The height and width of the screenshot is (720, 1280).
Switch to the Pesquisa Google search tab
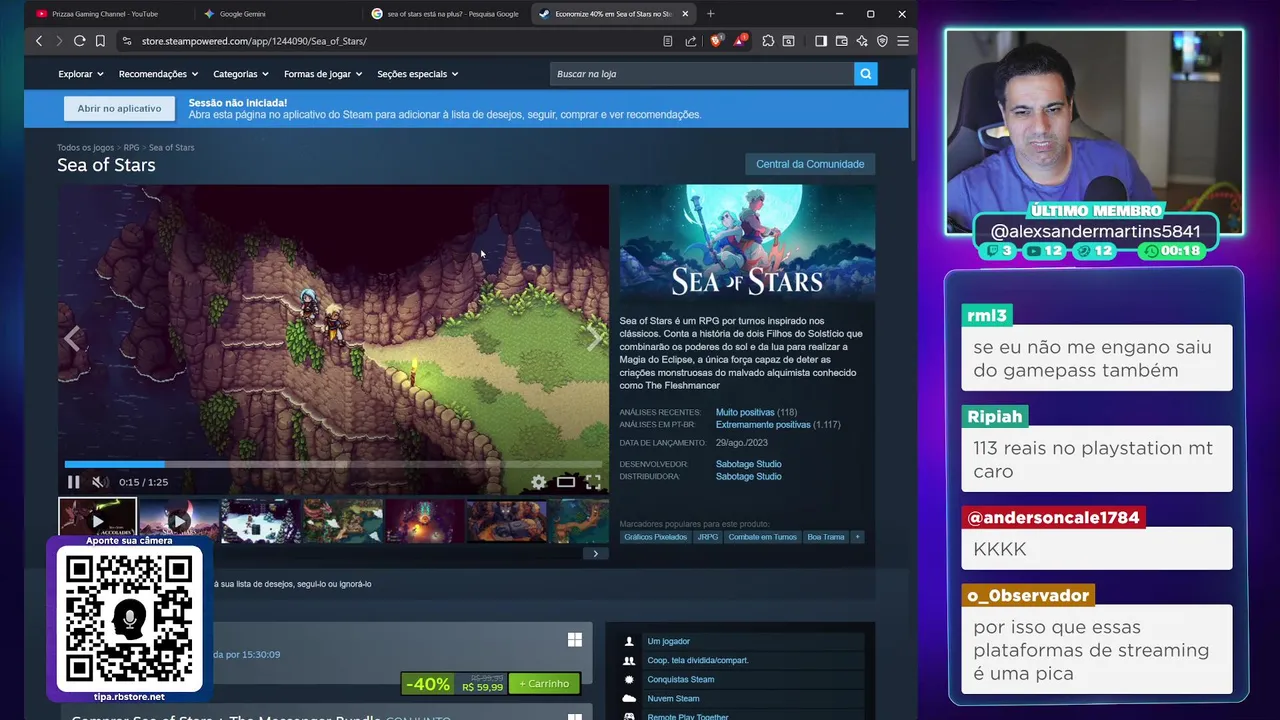coord(446,14)
